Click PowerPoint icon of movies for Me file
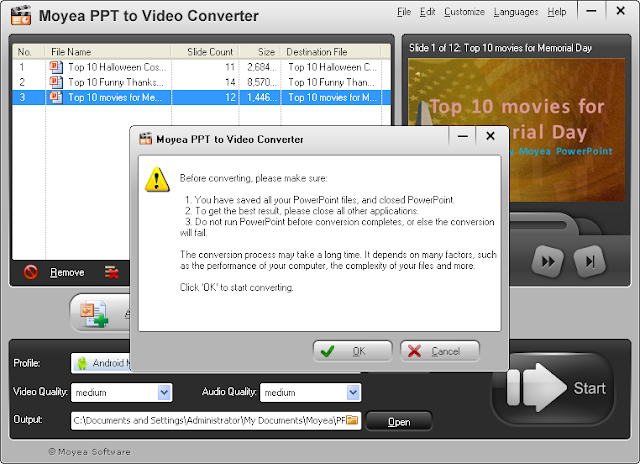The height and width of the screenshot is (464, 640). point(56,97)
